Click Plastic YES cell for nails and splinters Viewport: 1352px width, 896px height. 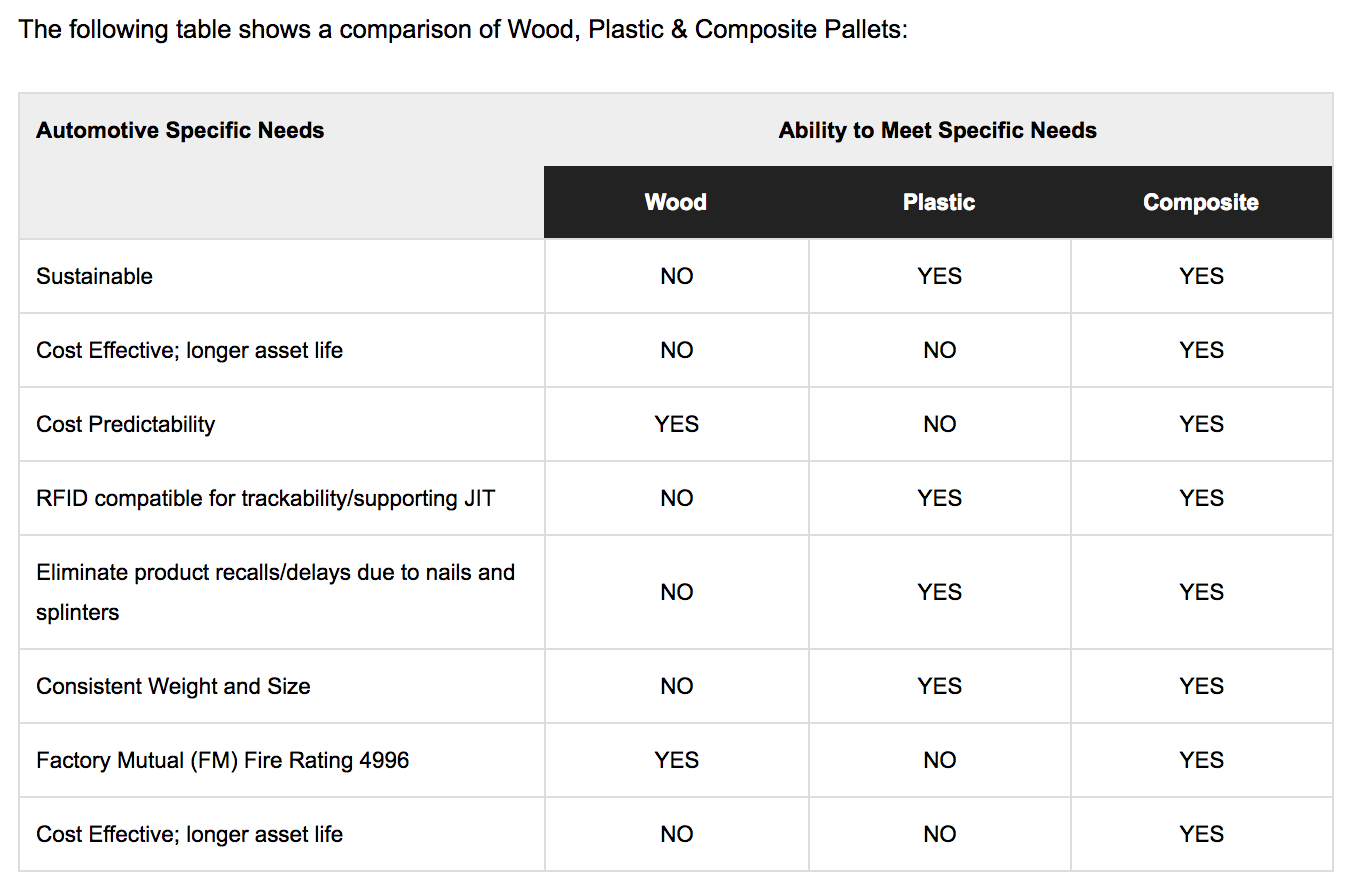939,592
